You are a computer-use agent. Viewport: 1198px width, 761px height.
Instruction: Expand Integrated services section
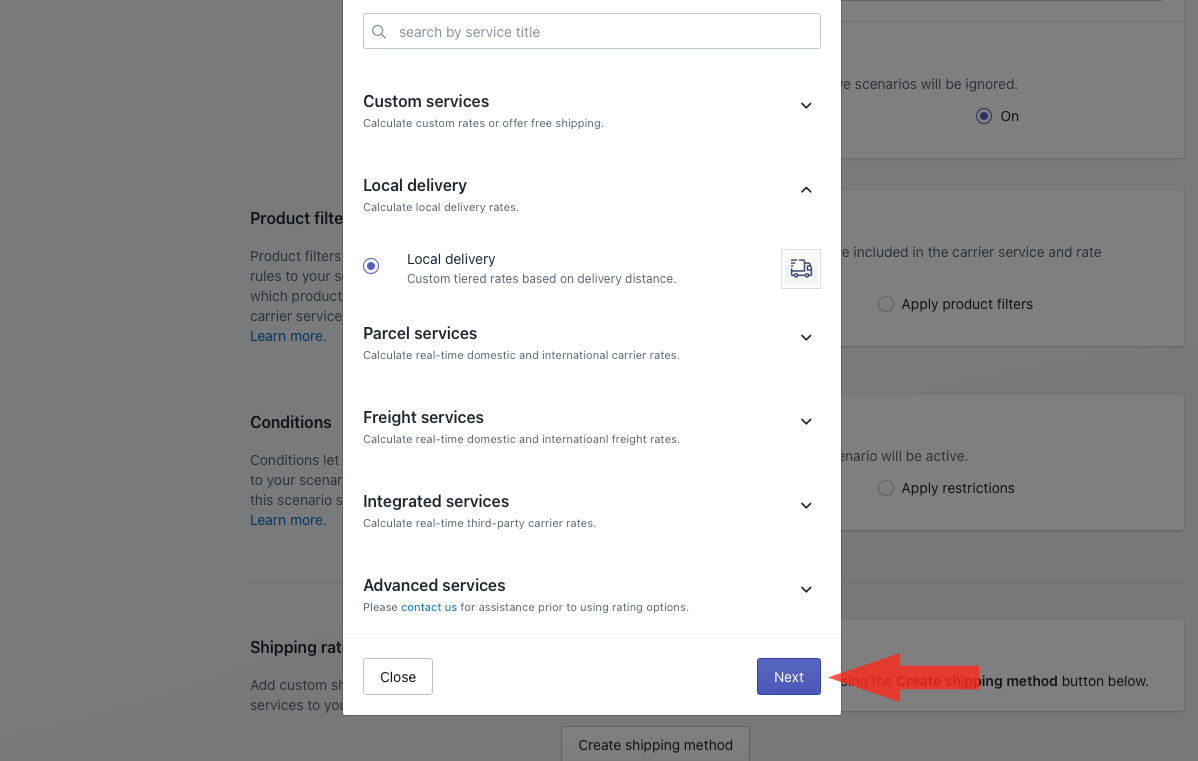806,506
